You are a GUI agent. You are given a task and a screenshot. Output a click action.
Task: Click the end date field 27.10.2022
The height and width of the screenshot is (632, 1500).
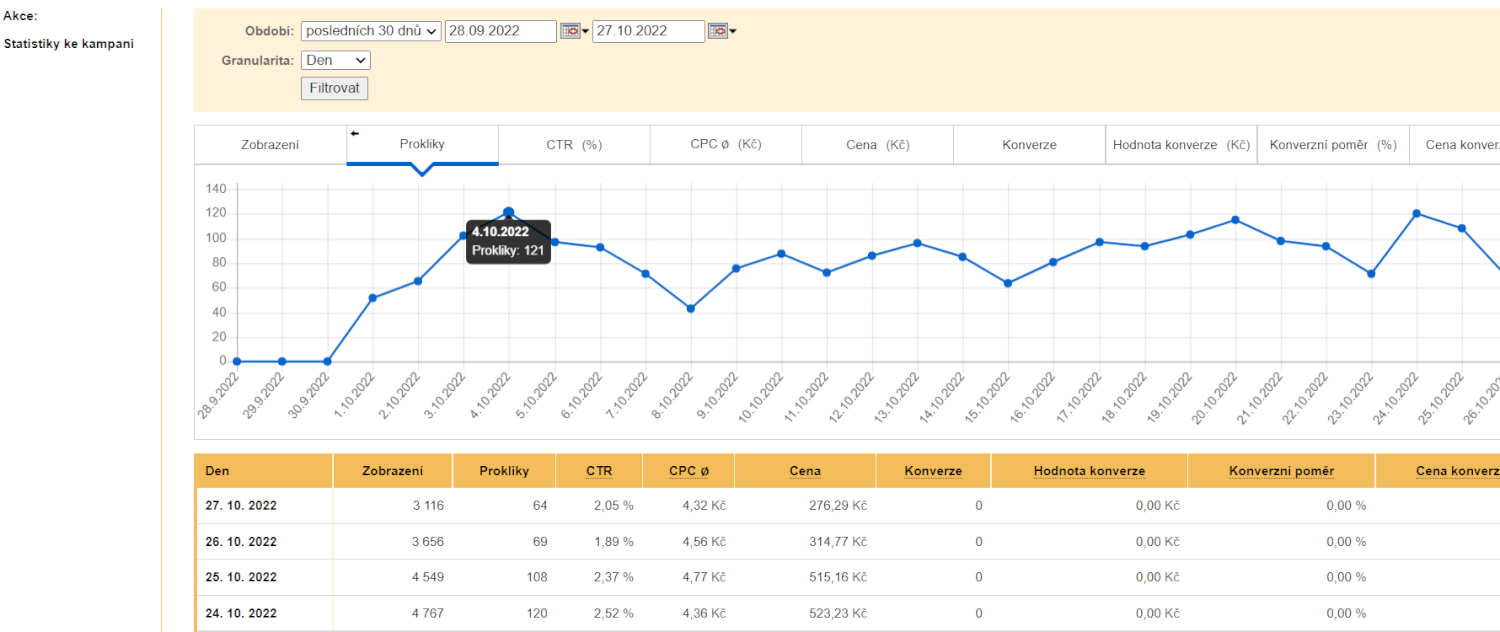click(648, 31)
